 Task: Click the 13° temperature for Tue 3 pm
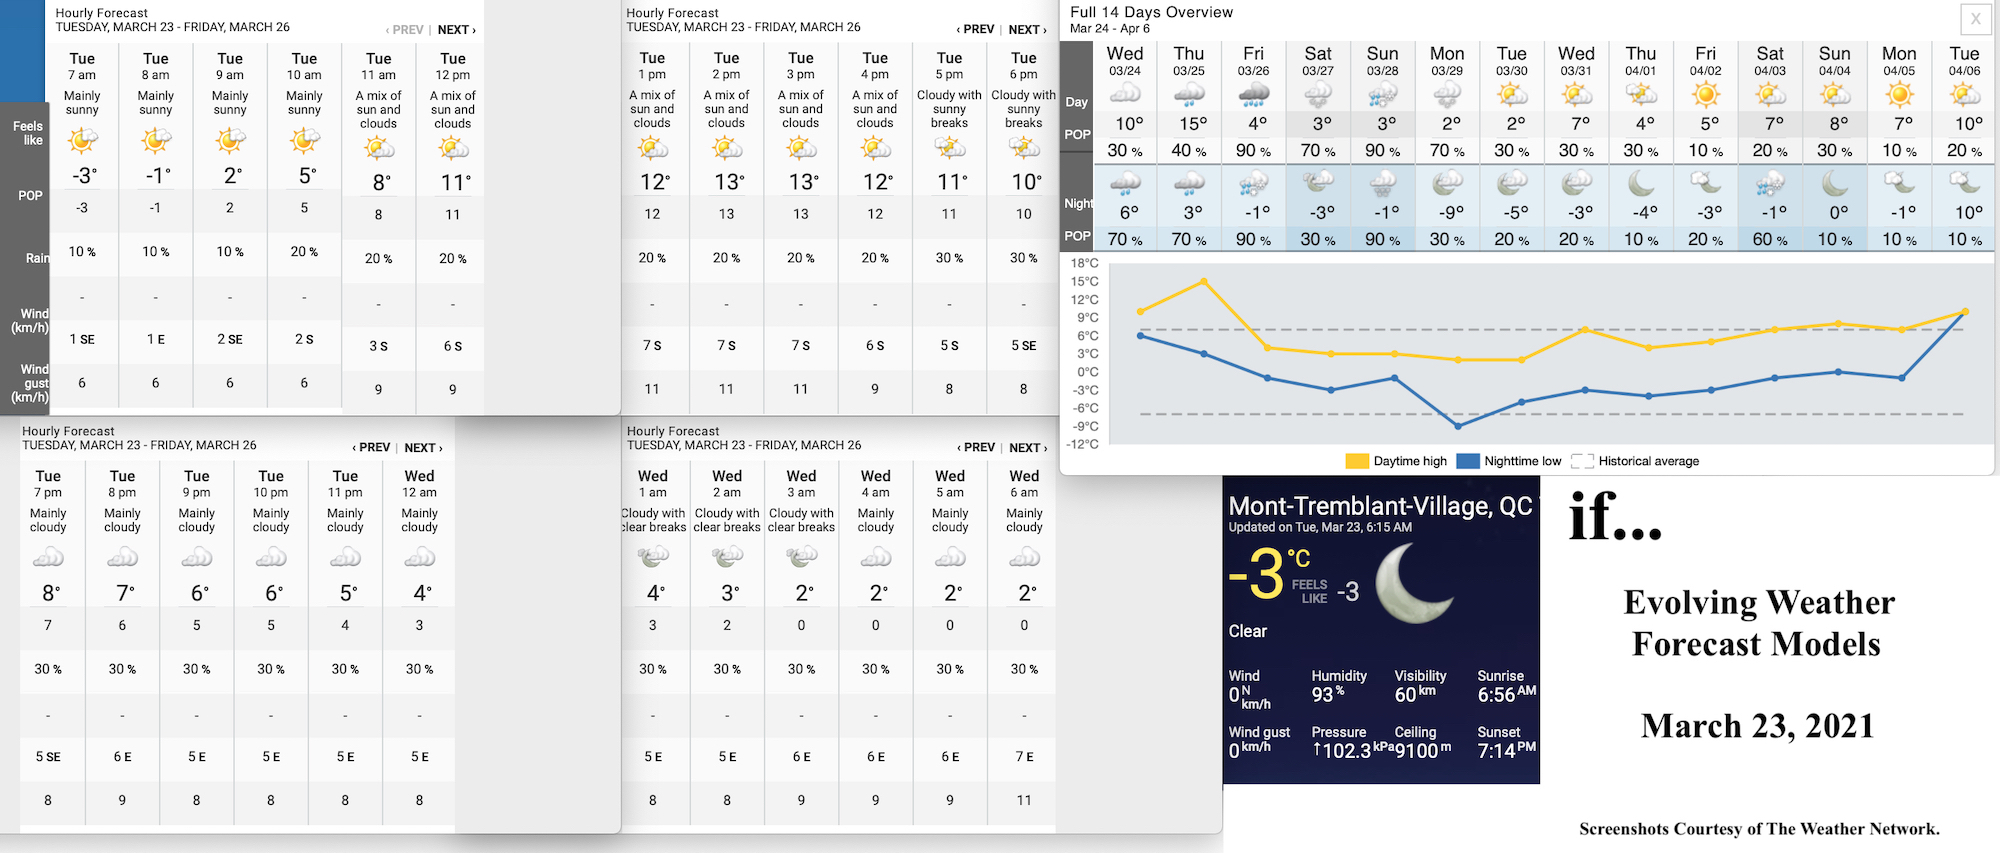click(803, 182)
